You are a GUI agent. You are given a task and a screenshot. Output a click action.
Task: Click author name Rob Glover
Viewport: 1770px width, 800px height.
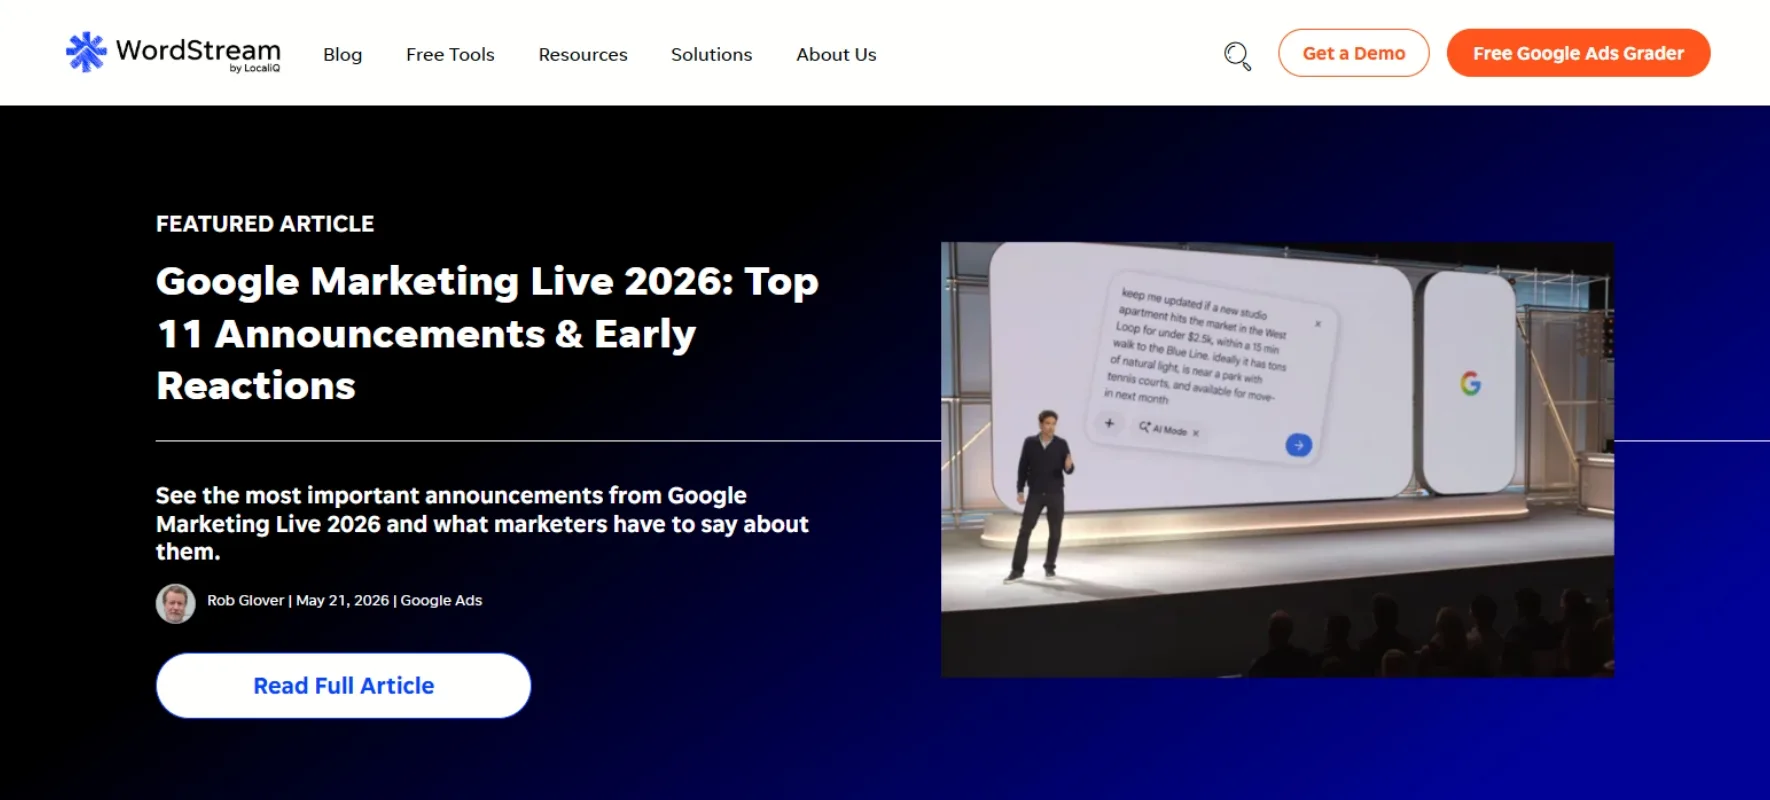pyautogui.click(x=246, y=600)
